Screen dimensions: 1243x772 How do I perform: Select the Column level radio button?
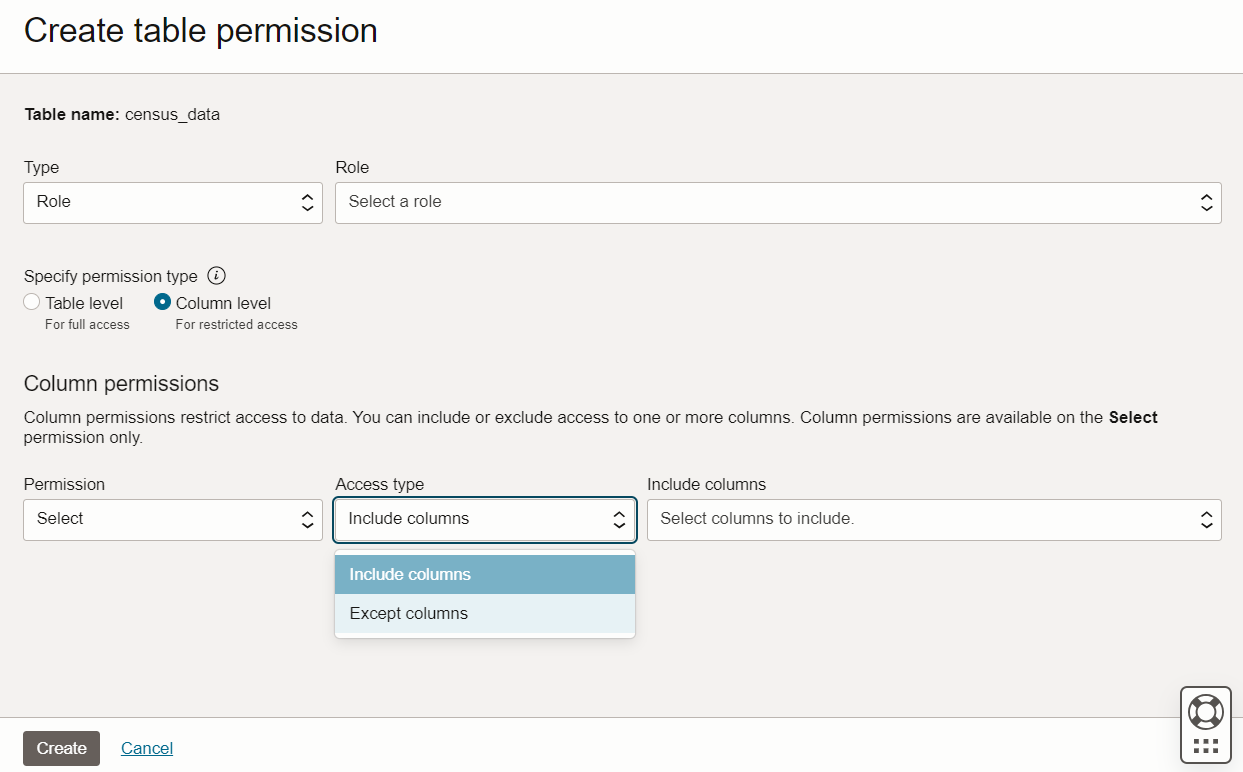click(x=161, y=301)
